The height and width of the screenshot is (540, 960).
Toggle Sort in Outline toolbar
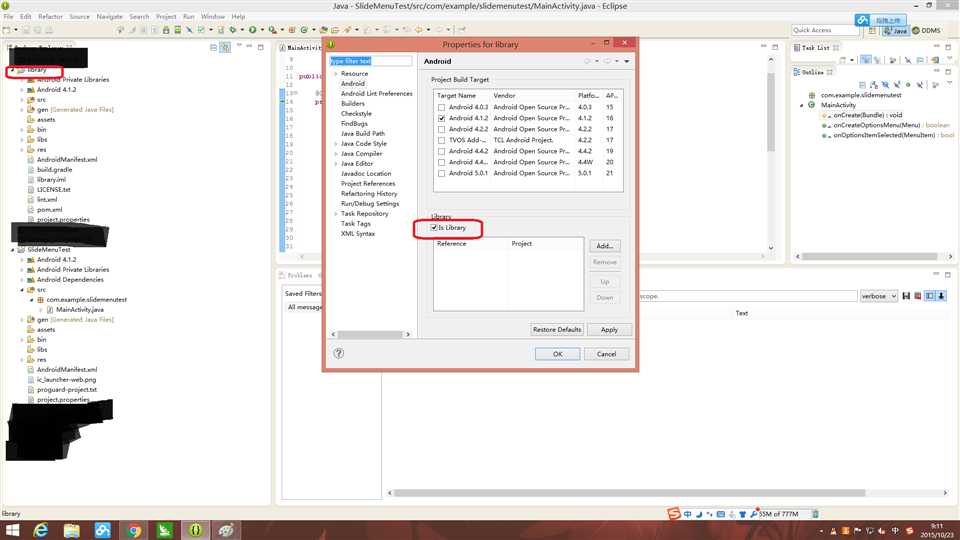pyautogui.click(x=874, y=84)
